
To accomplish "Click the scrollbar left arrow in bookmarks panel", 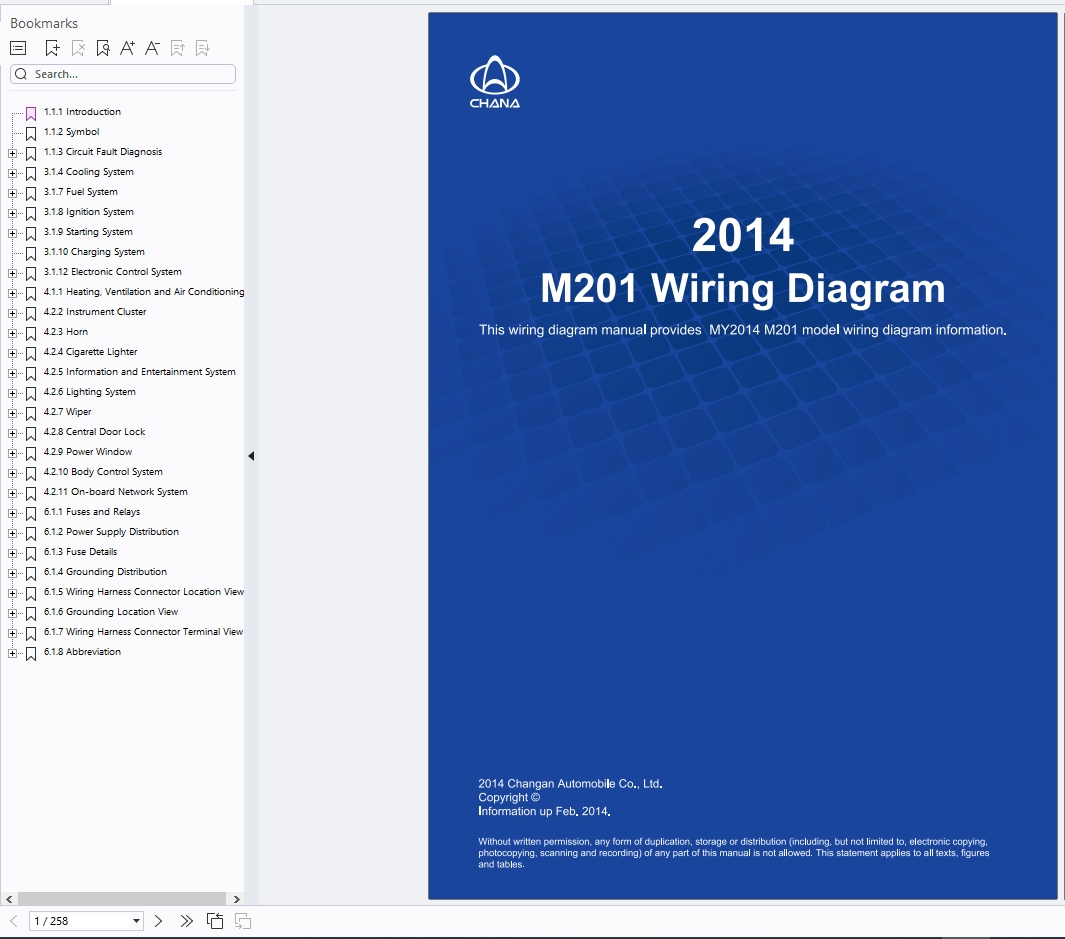I will [x=9, y=899].
